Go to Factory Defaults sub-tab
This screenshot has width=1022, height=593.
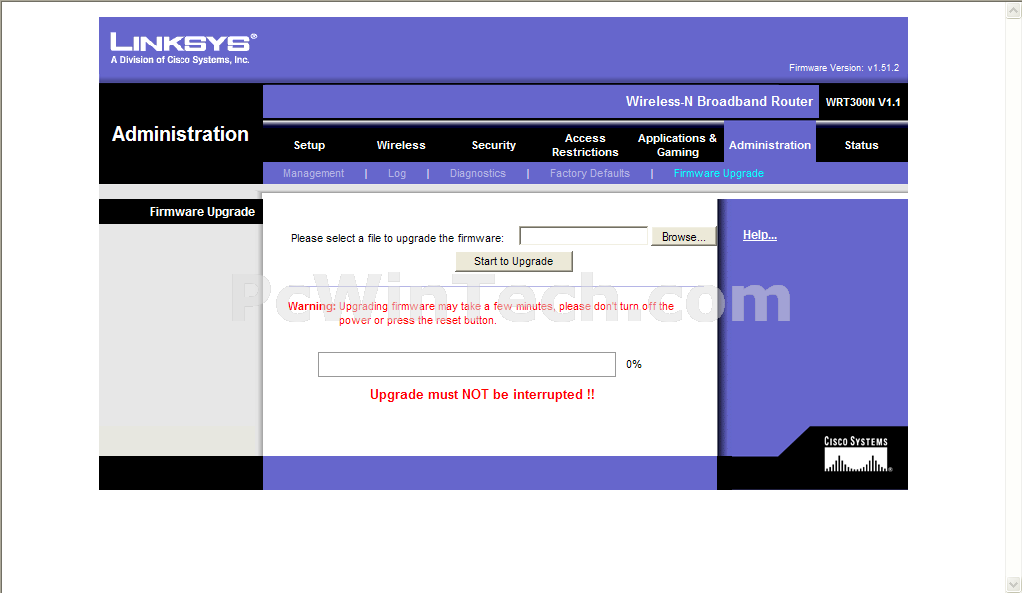click(x=590, y=173)
